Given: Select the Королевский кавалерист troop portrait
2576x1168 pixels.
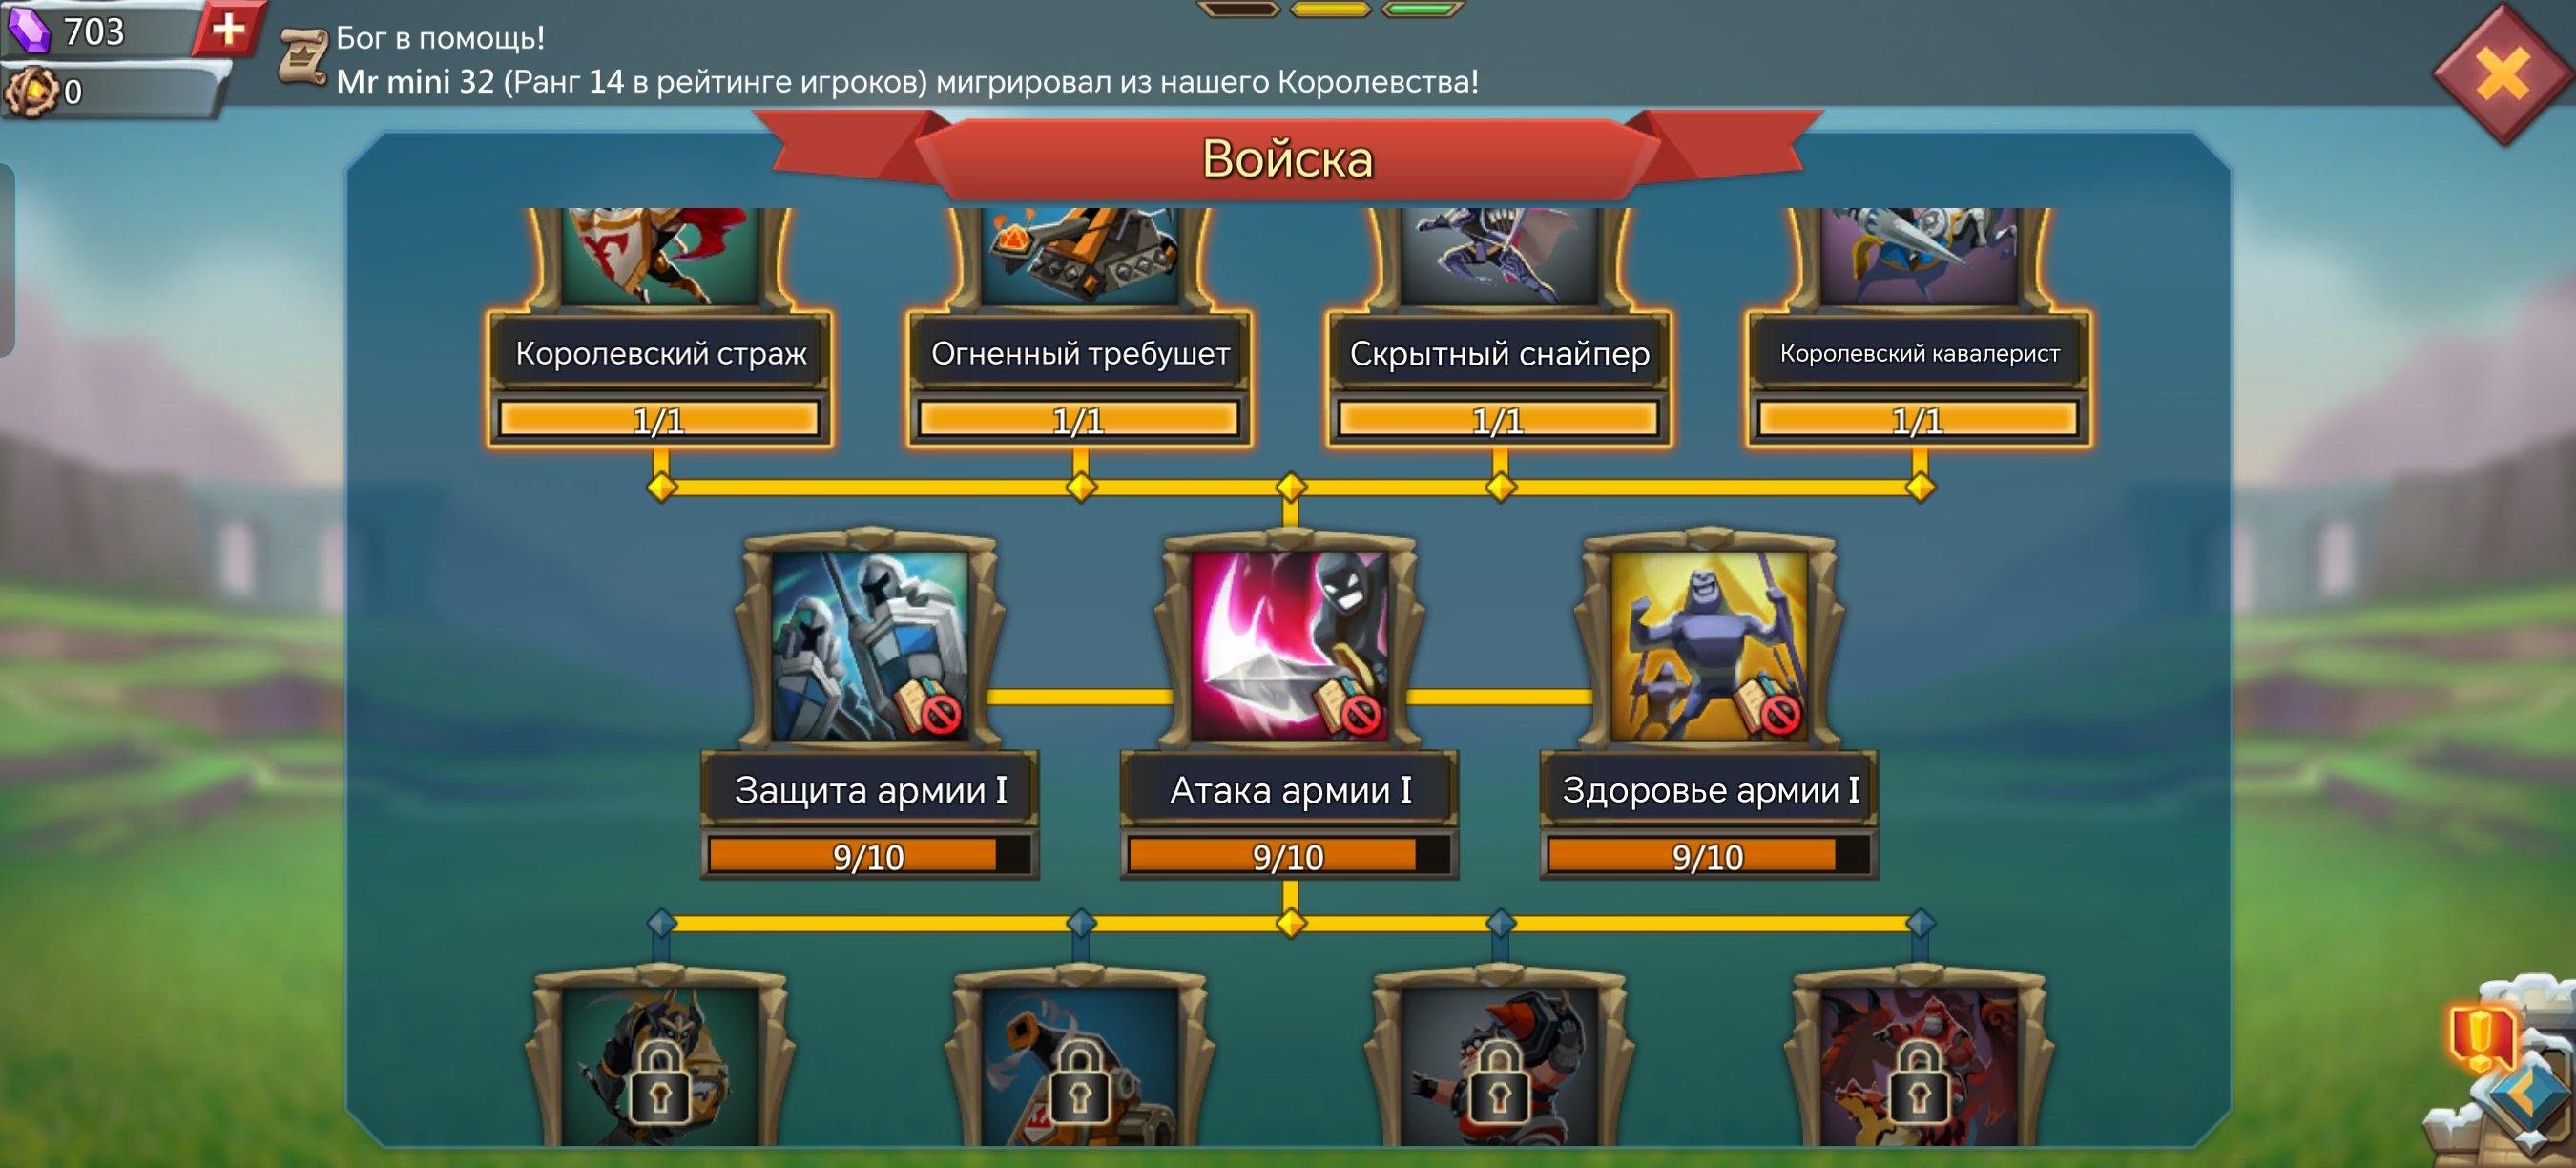Looking at the screenshot, I should pos(1919,255).
